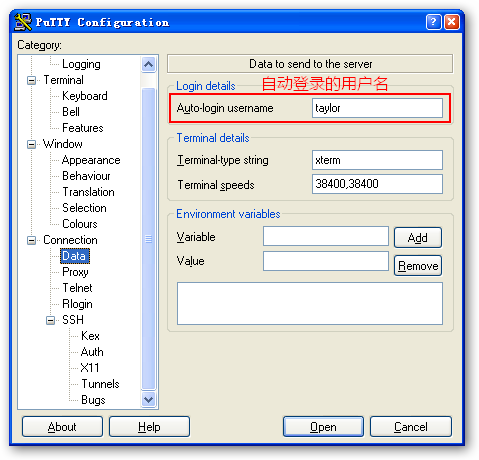Click Add to add environment variable

(x=418, y=238)
